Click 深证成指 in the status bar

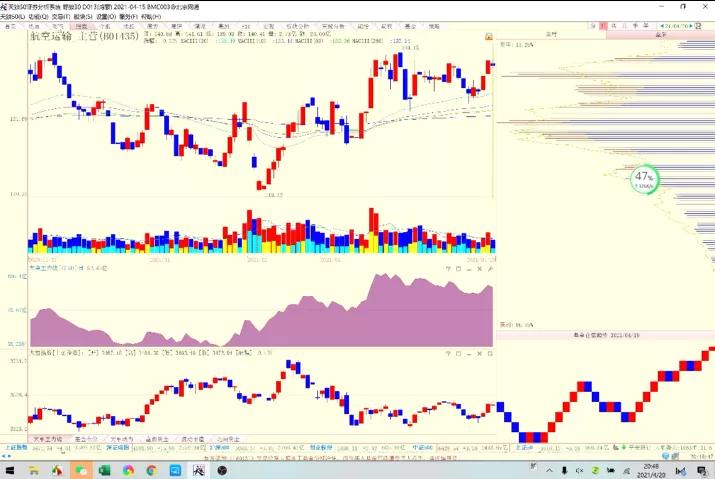(118, 448)
